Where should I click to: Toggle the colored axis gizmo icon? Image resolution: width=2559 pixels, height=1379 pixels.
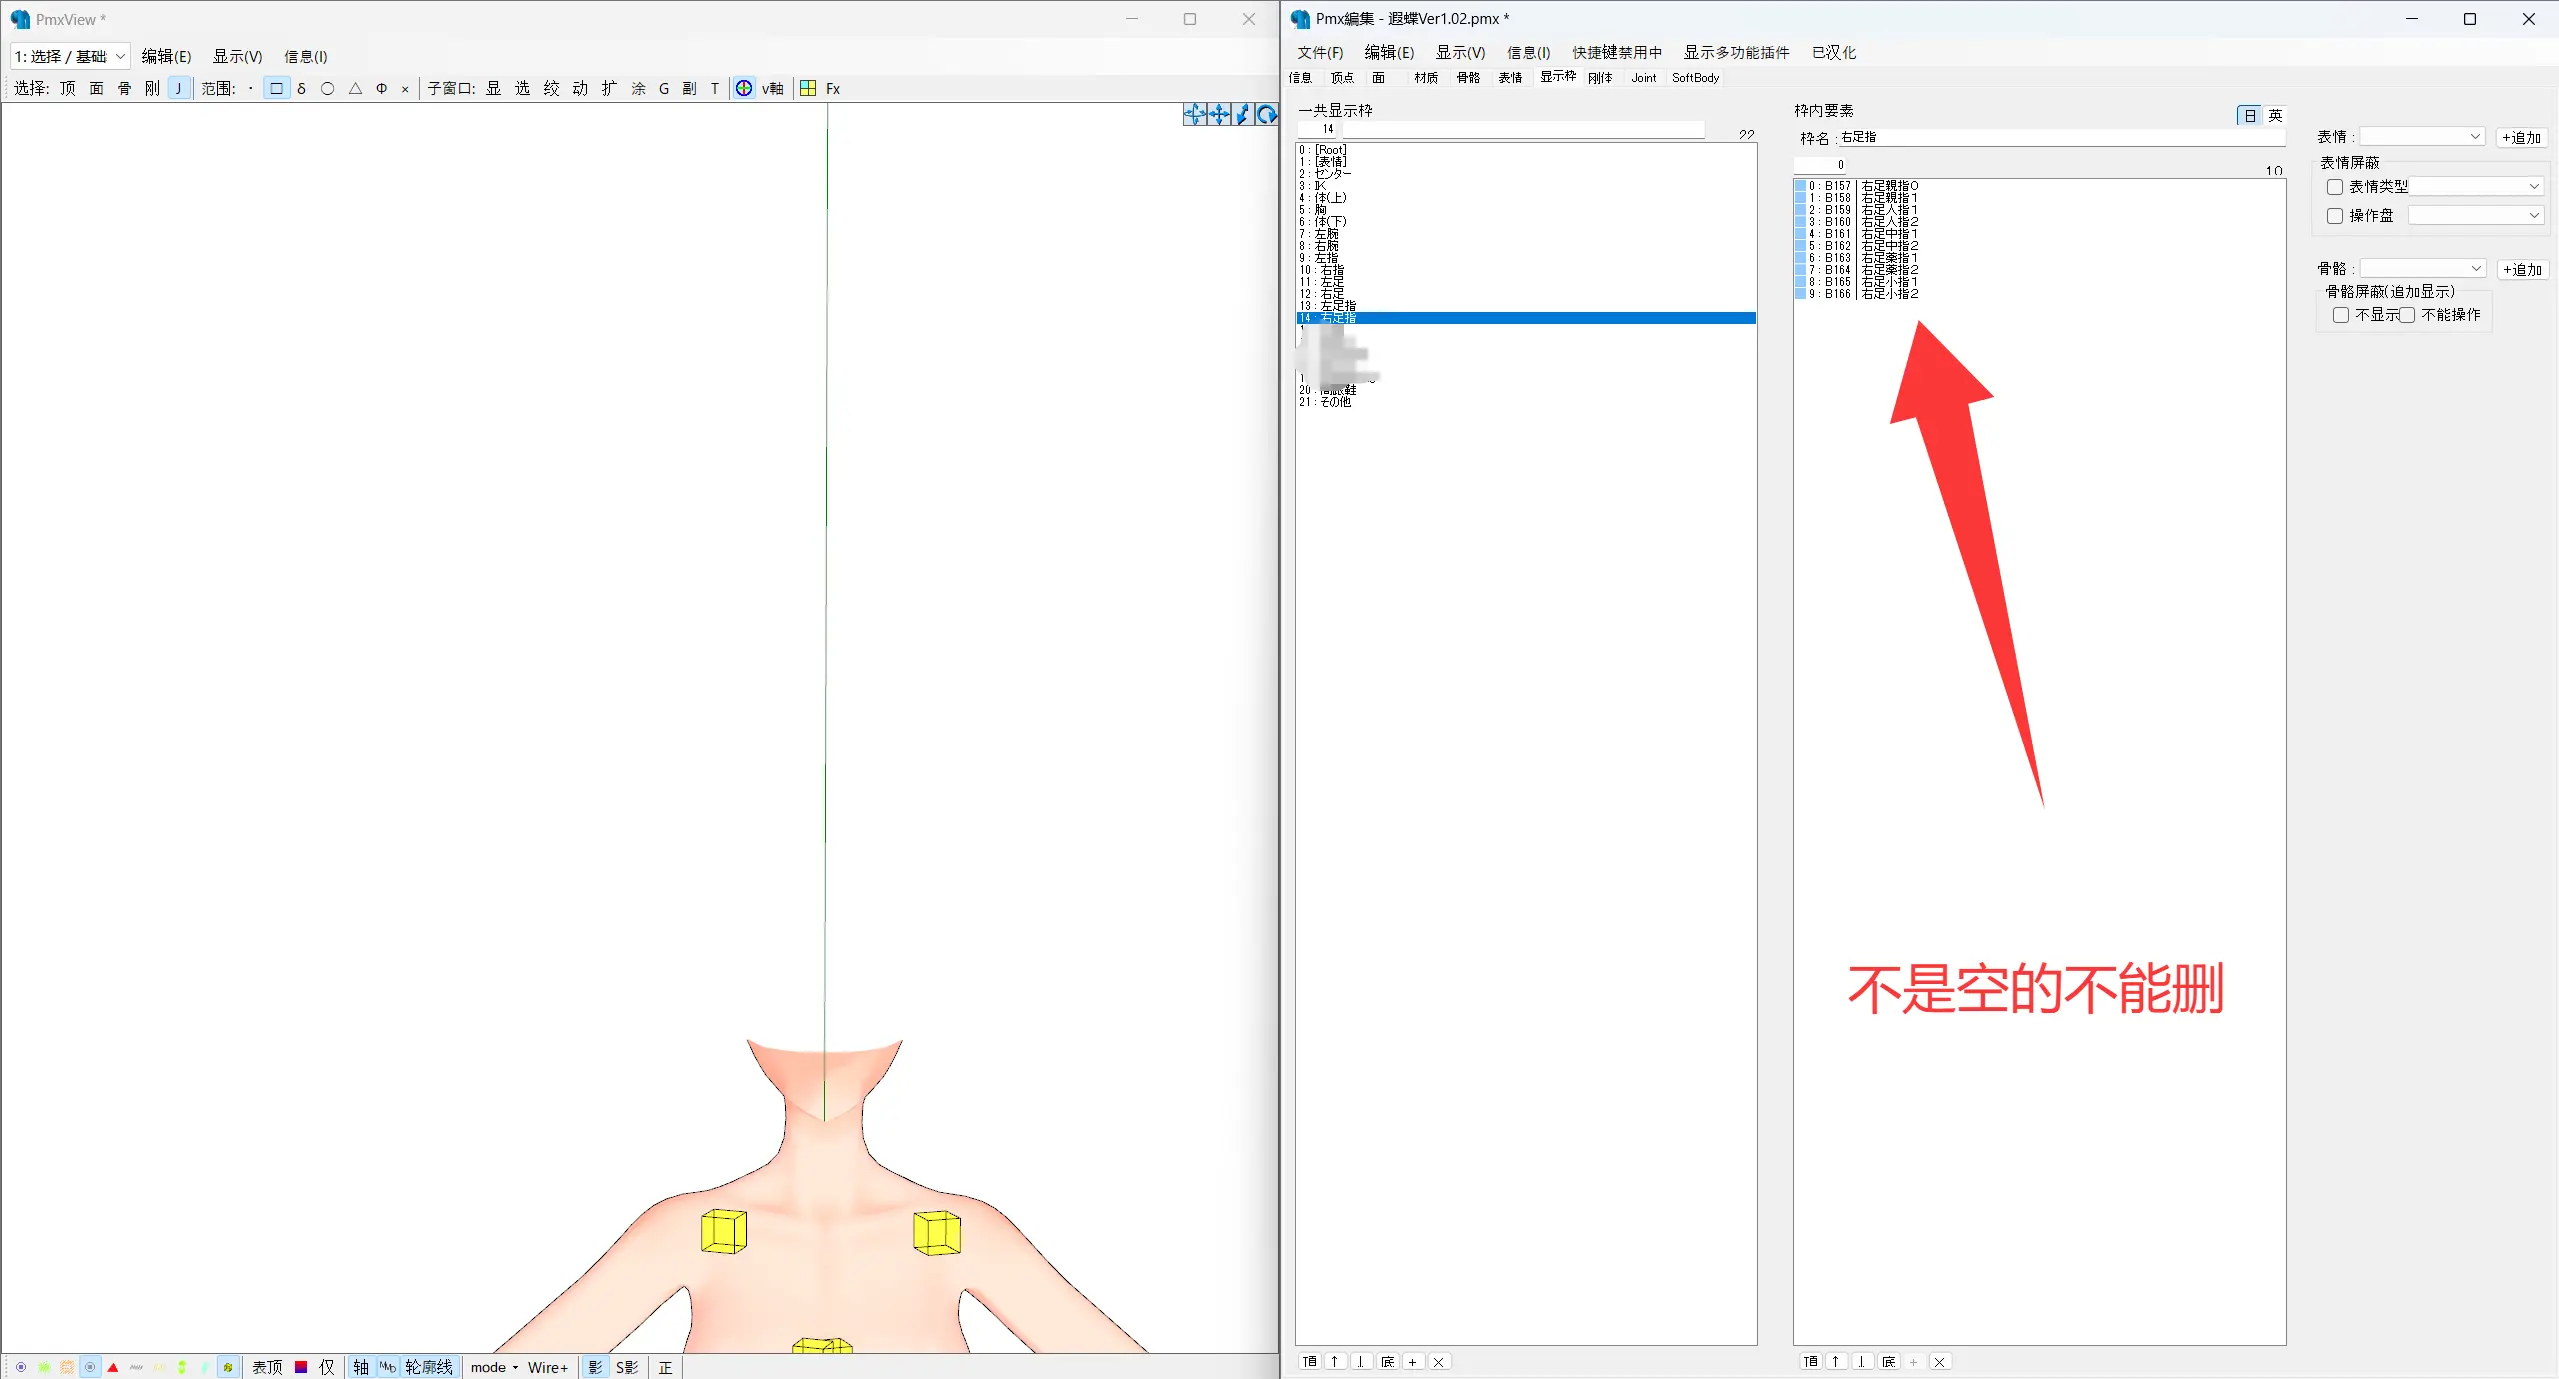744,88
